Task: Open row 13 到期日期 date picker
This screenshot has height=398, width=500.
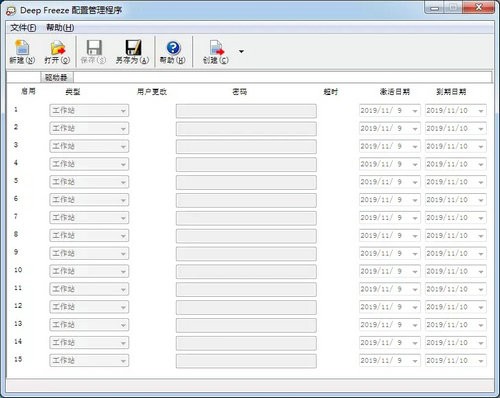Action: [x=481, y=325]
